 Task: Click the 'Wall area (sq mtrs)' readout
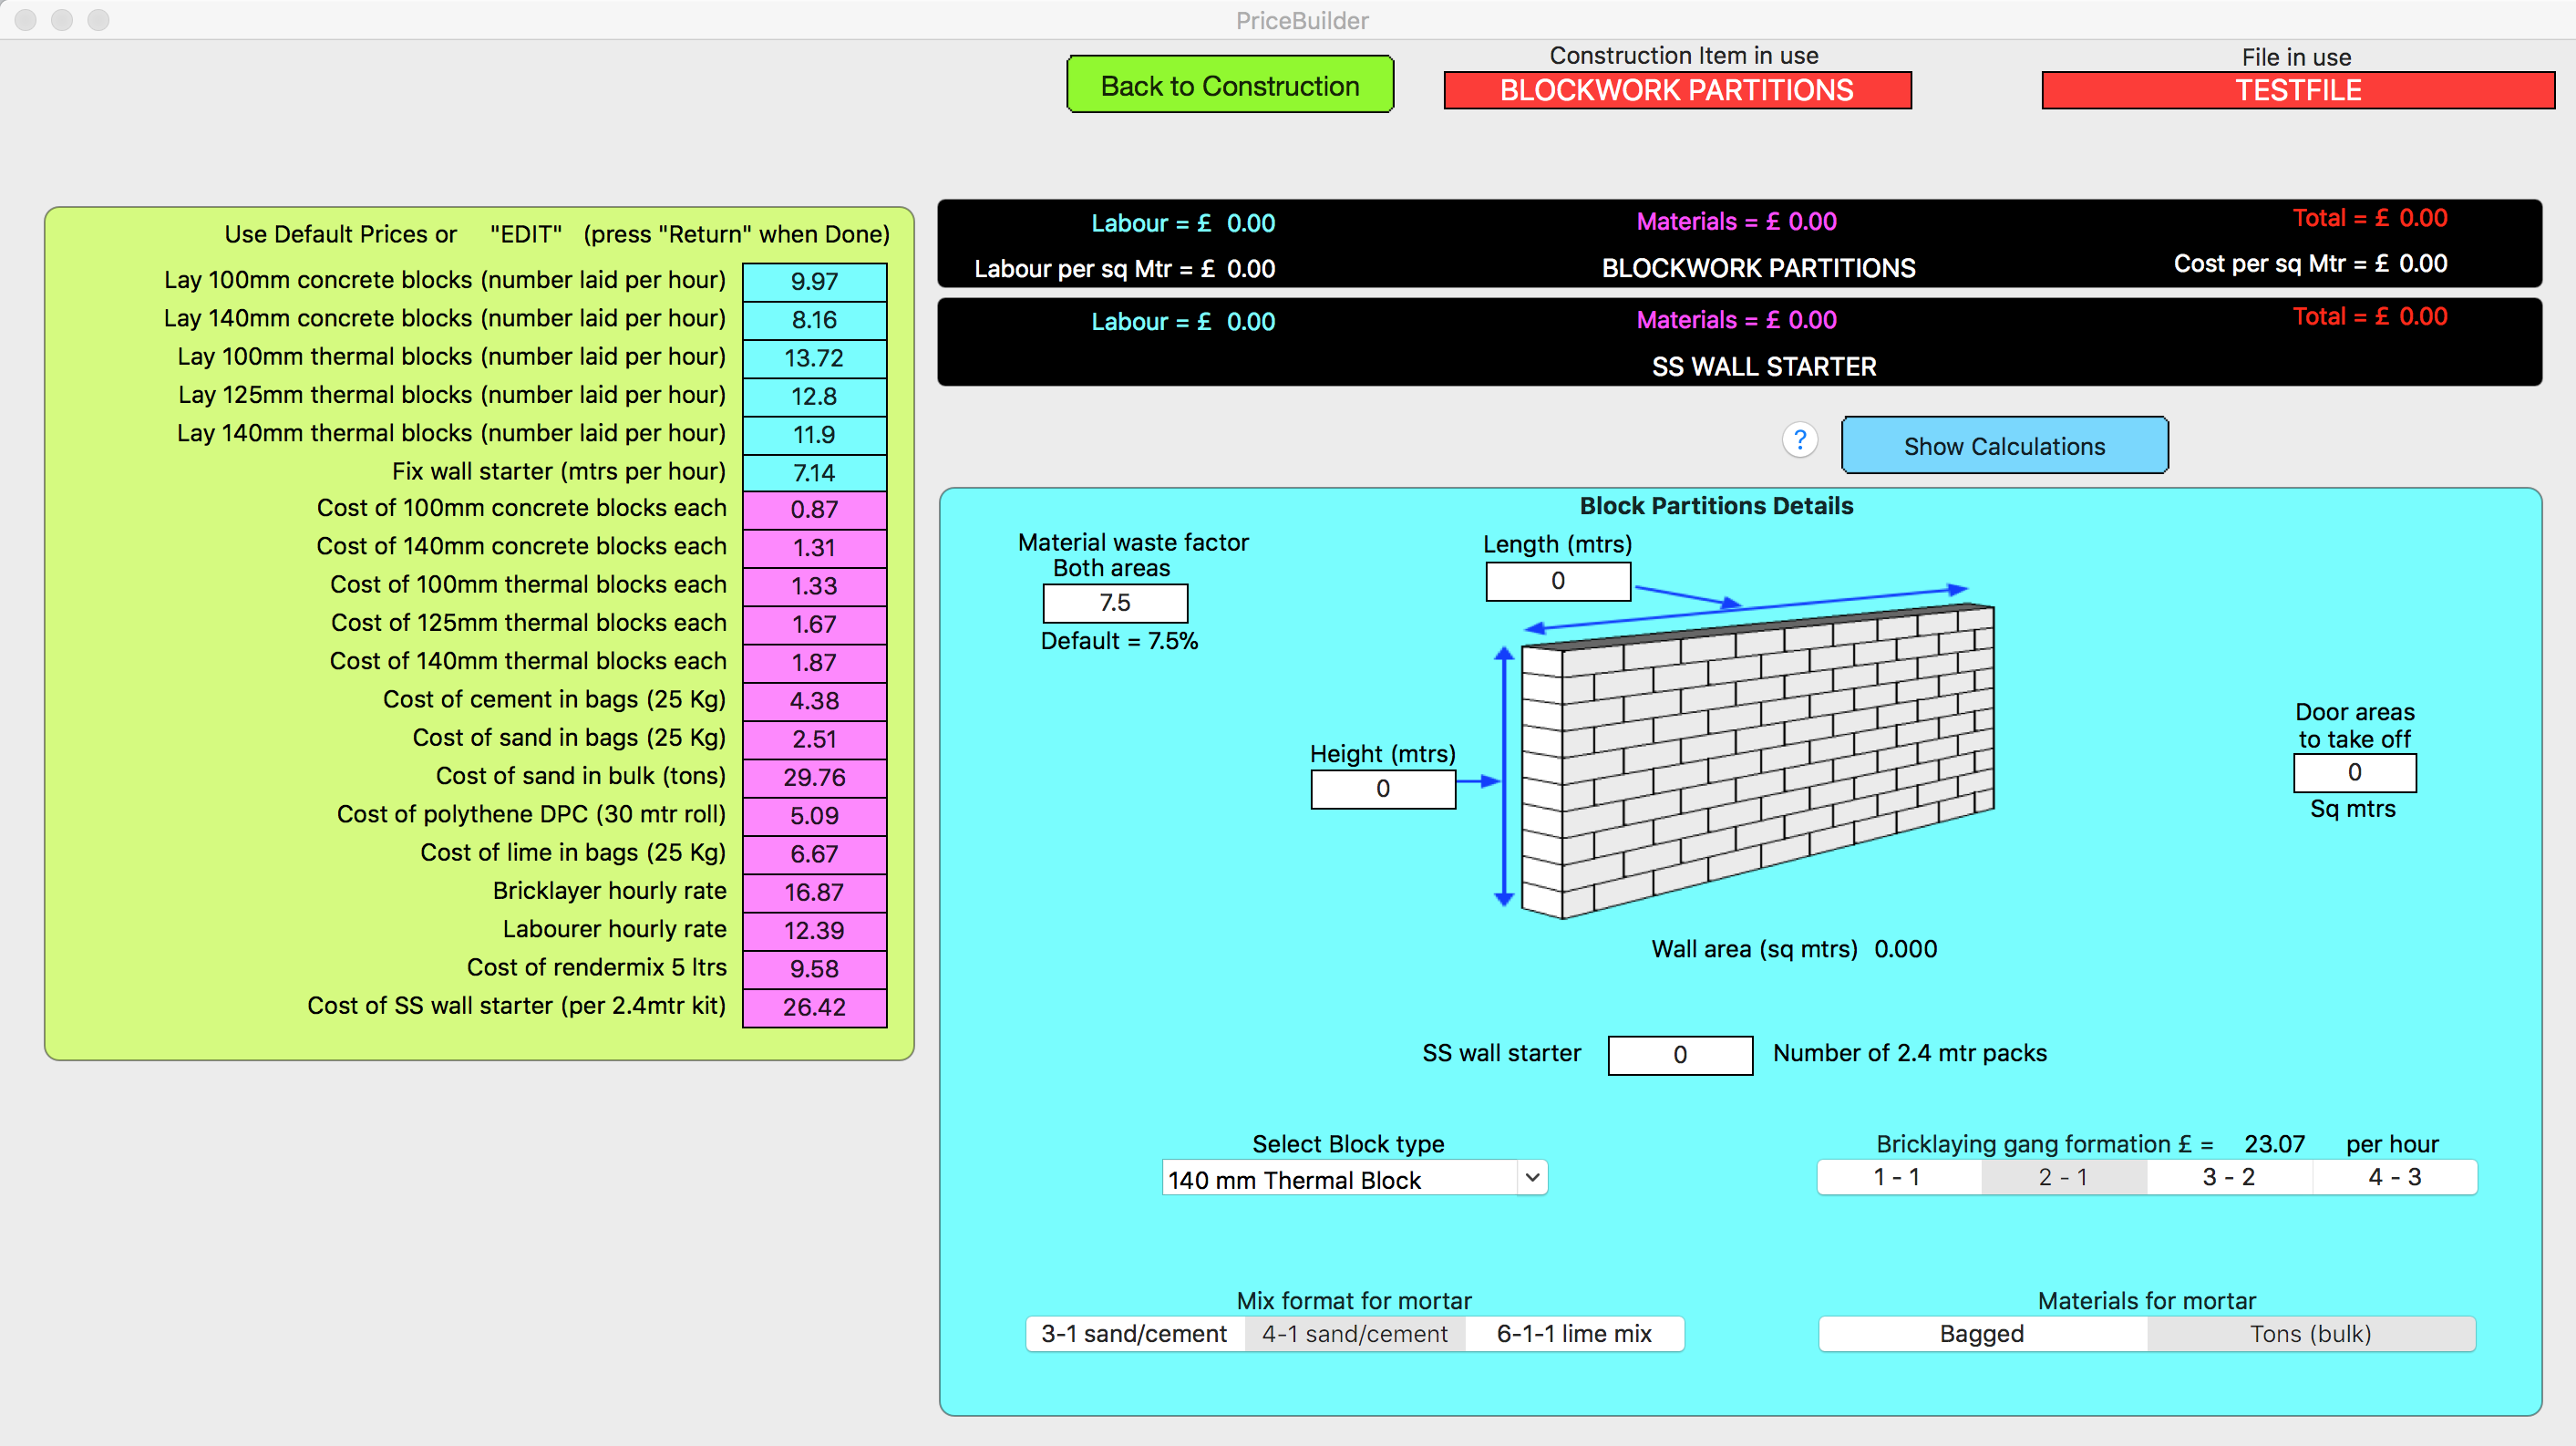(1794, 949)
